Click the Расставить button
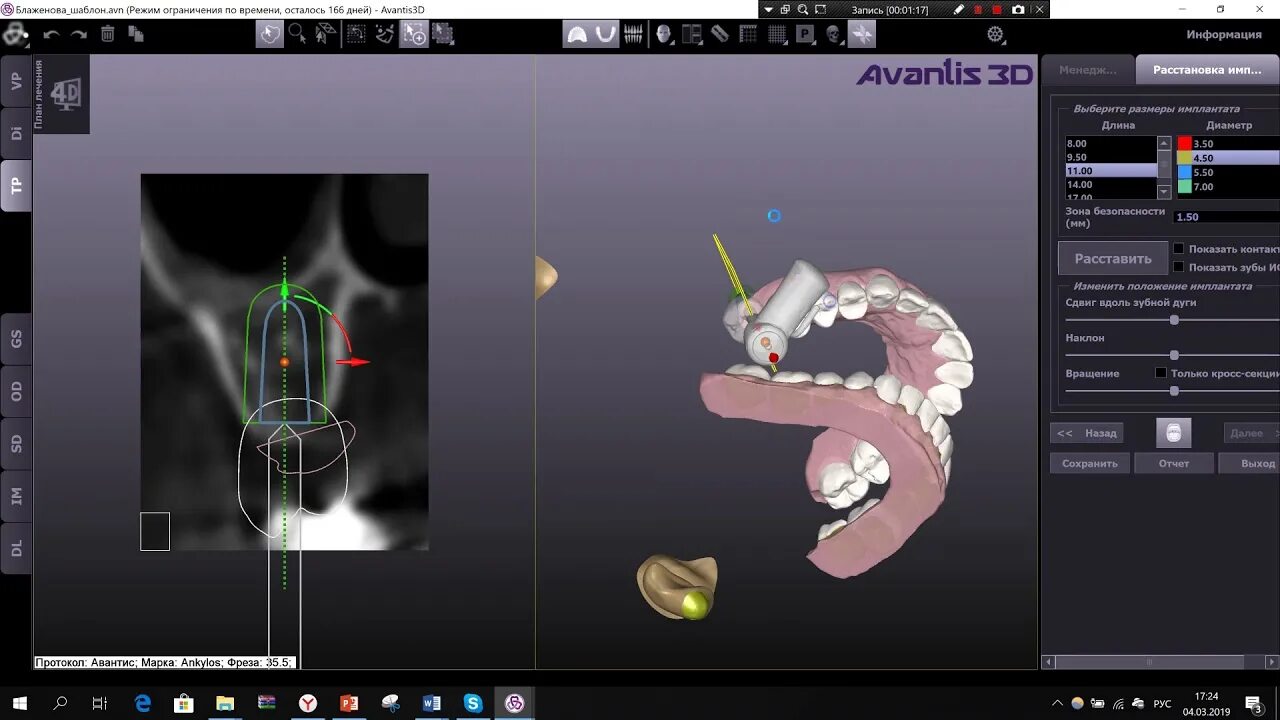1280x720 pixels. coord(1112,257)
